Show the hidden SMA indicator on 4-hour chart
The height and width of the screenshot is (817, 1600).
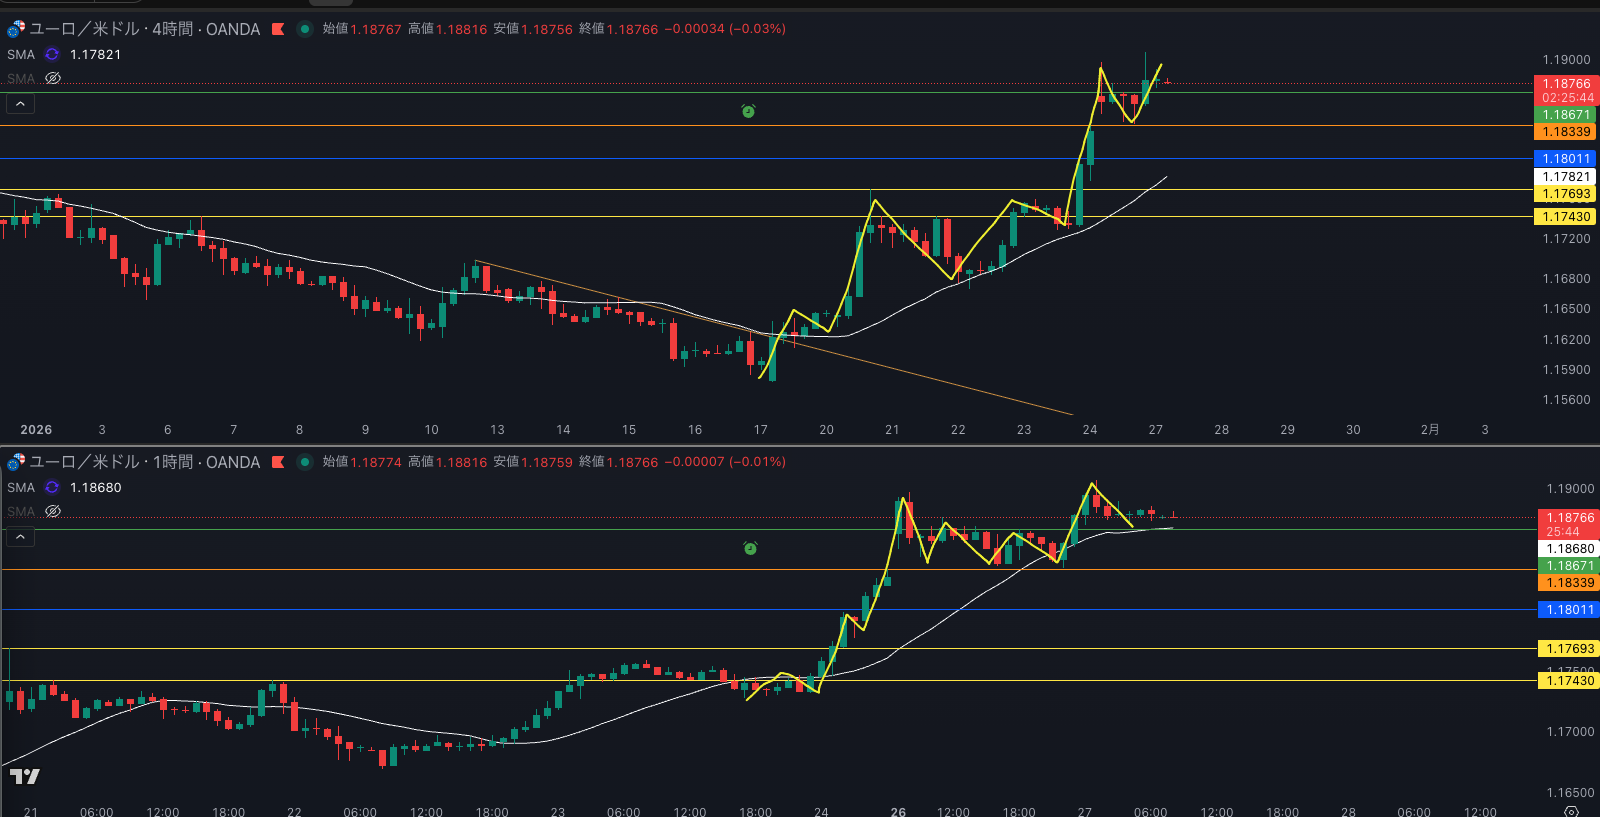point(53,78)
